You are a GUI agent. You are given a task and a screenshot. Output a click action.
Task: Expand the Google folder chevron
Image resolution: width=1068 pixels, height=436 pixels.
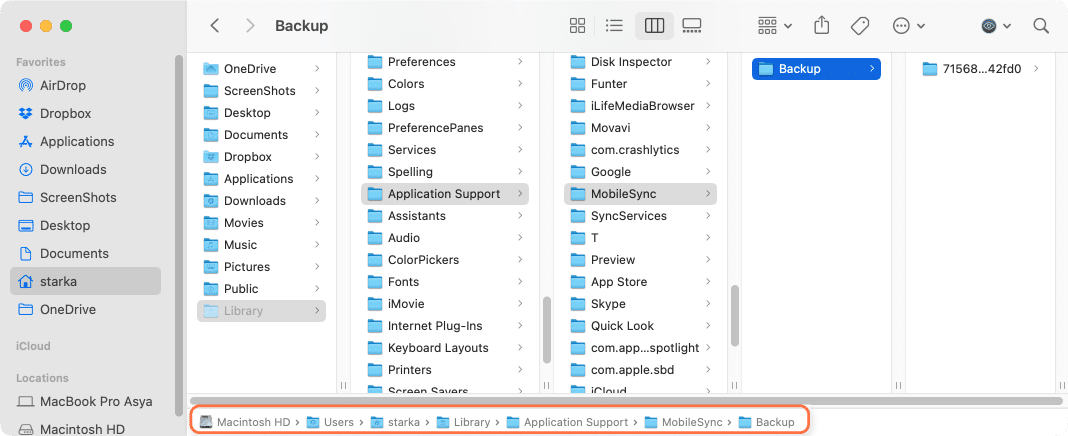tap(708, 172)
